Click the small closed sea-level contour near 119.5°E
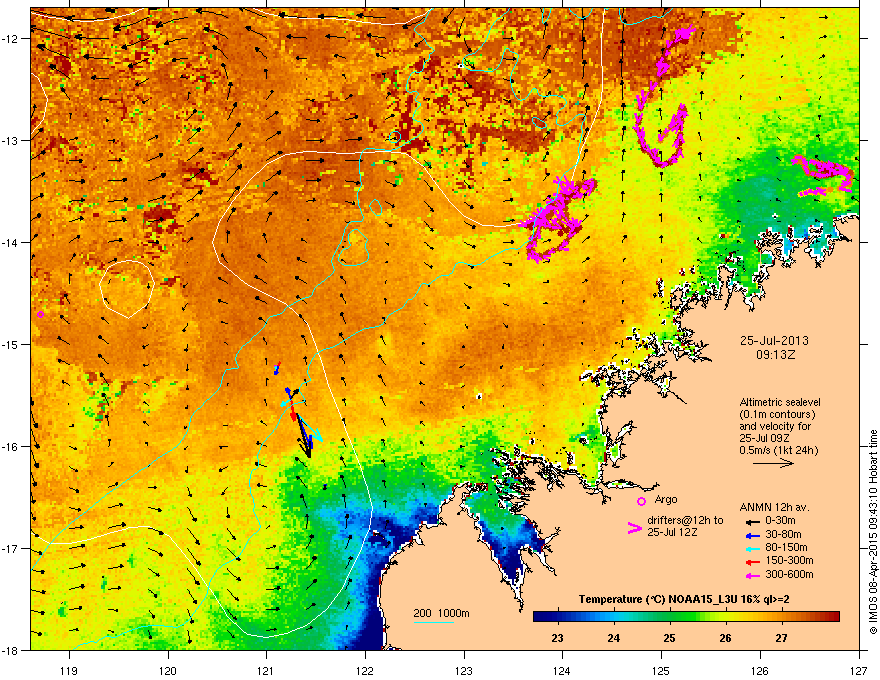This screenshot has height=680, width=880. [127, 289]
